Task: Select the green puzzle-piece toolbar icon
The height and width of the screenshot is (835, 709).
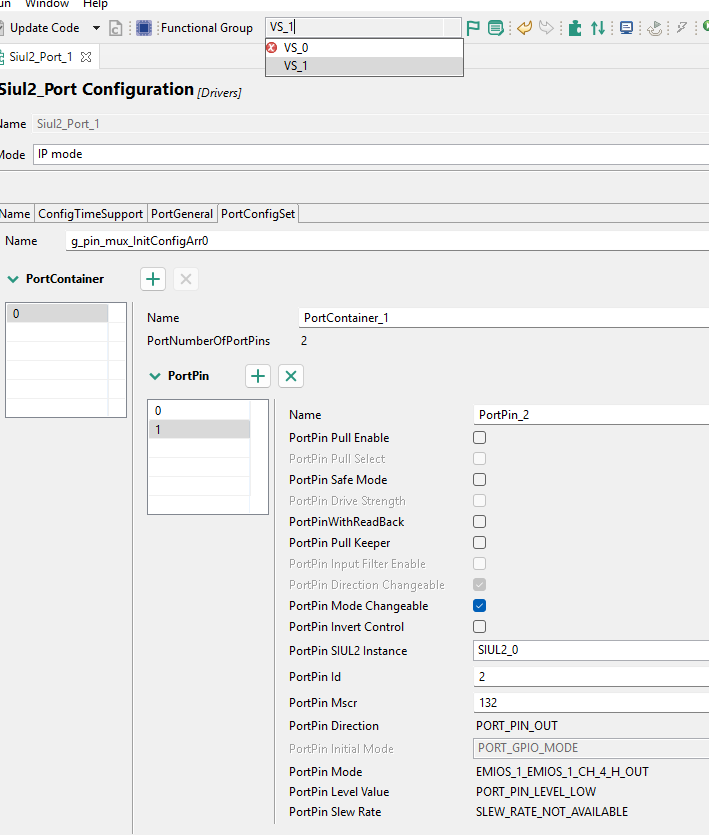Action: 573,27
